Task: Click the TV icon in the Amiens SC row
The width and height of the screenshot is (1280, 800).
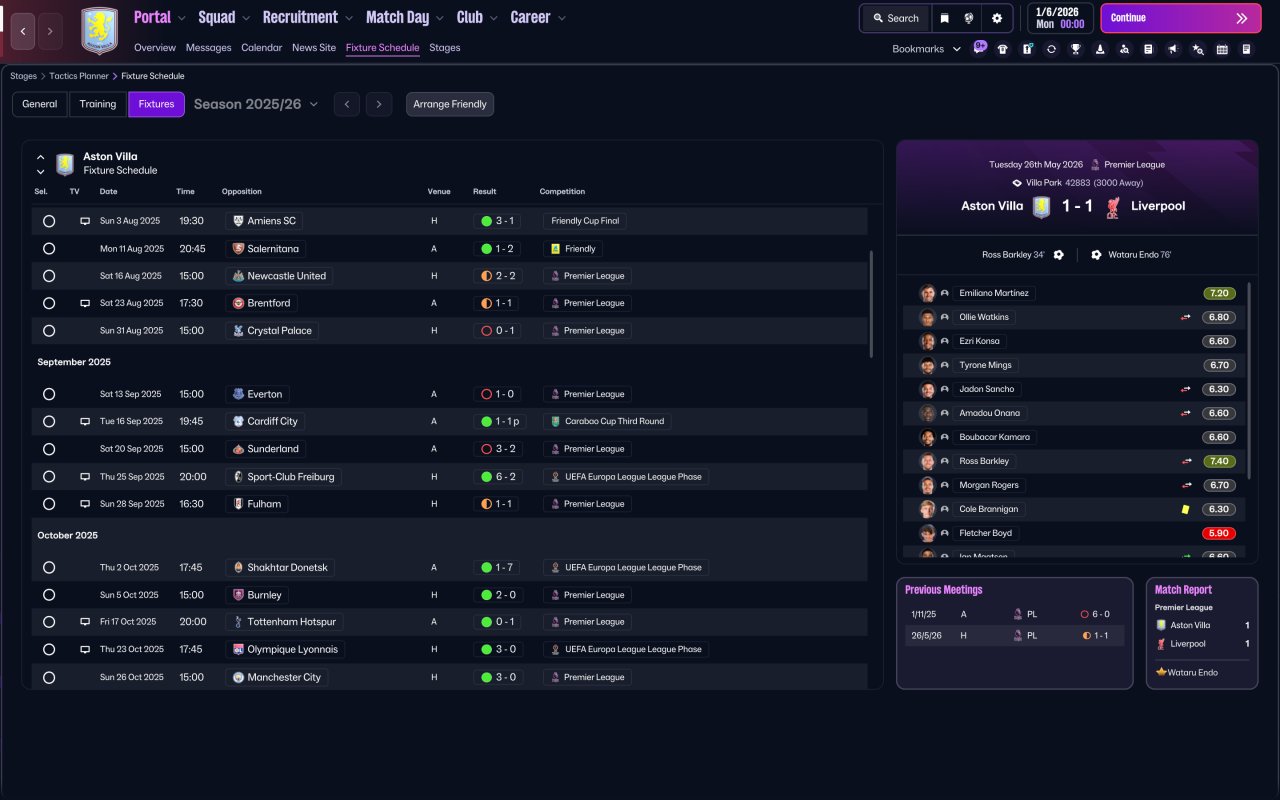Action: (85, 221)
